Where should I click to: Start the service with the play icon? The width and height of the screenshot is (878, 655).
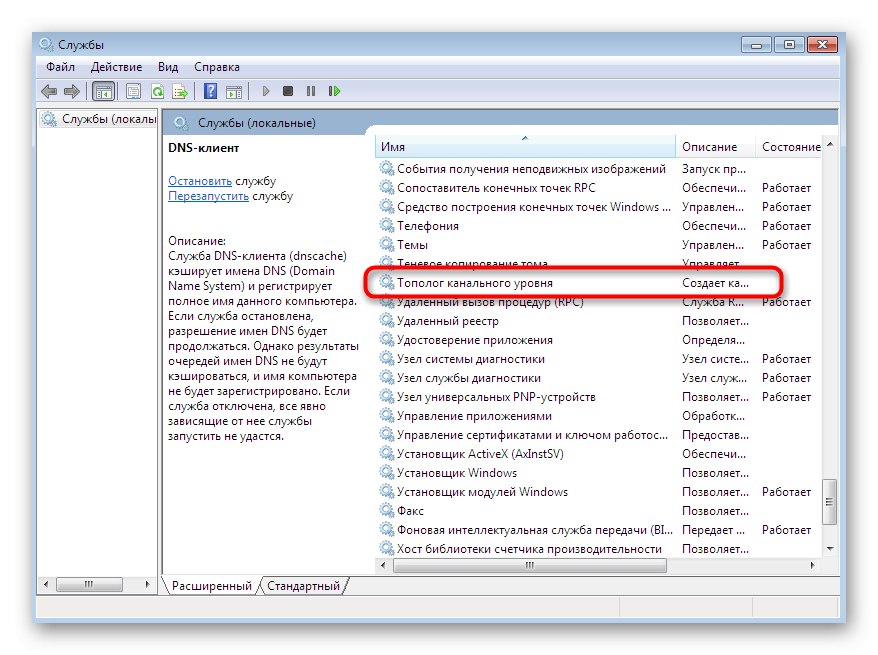(x=266, y=91)
